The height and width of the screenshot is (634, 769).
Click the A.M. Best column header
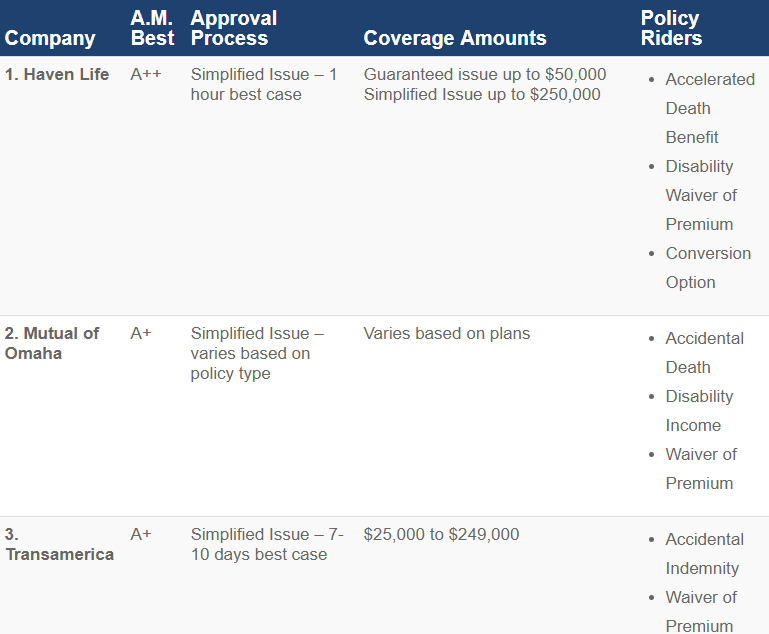[152, 28]
